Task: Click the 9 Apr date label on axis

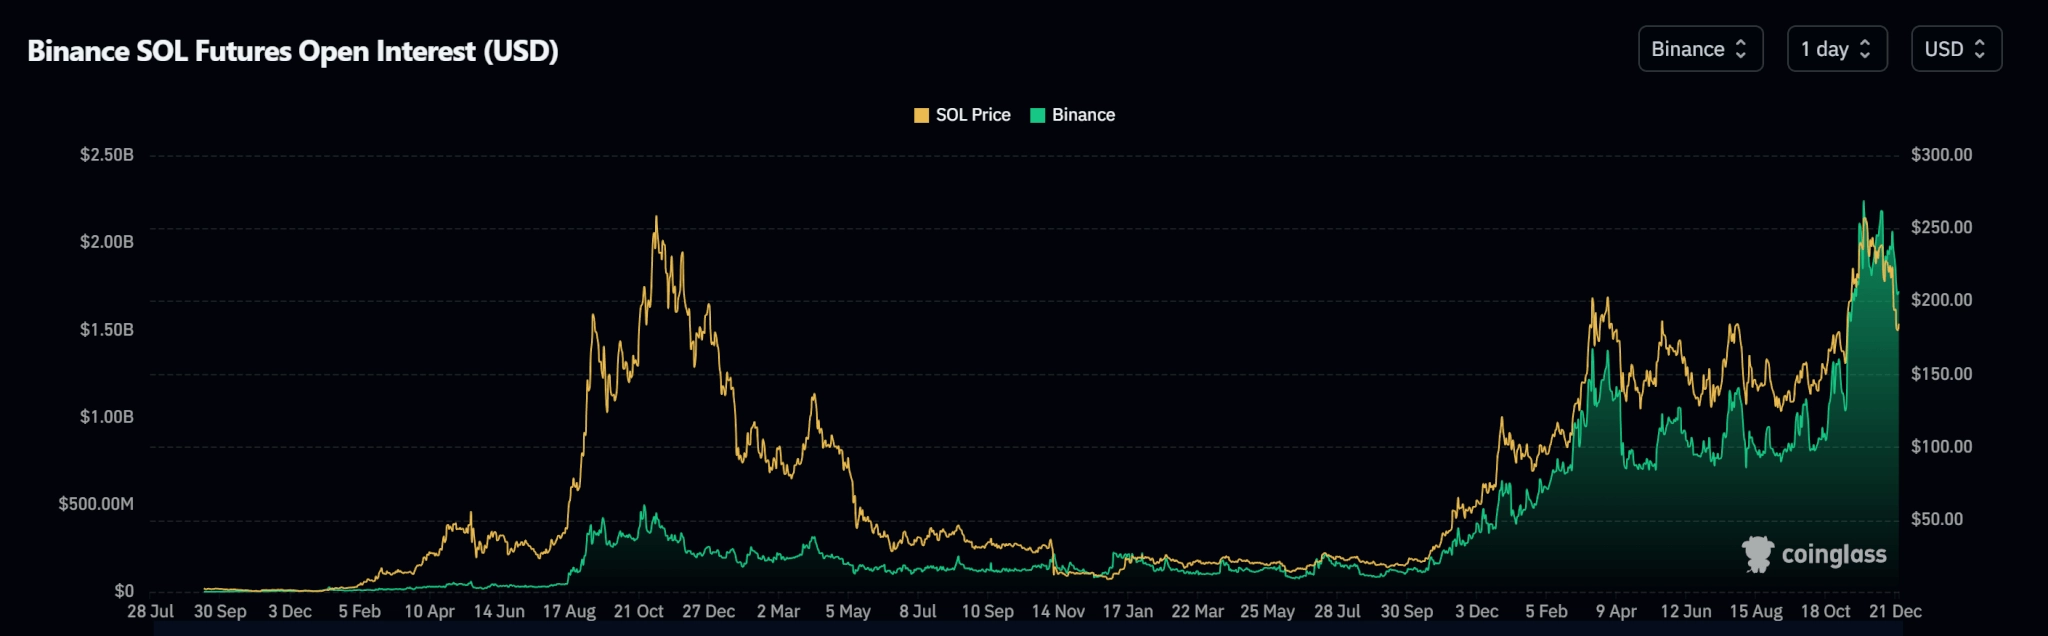Action: tap(1616, 611)
